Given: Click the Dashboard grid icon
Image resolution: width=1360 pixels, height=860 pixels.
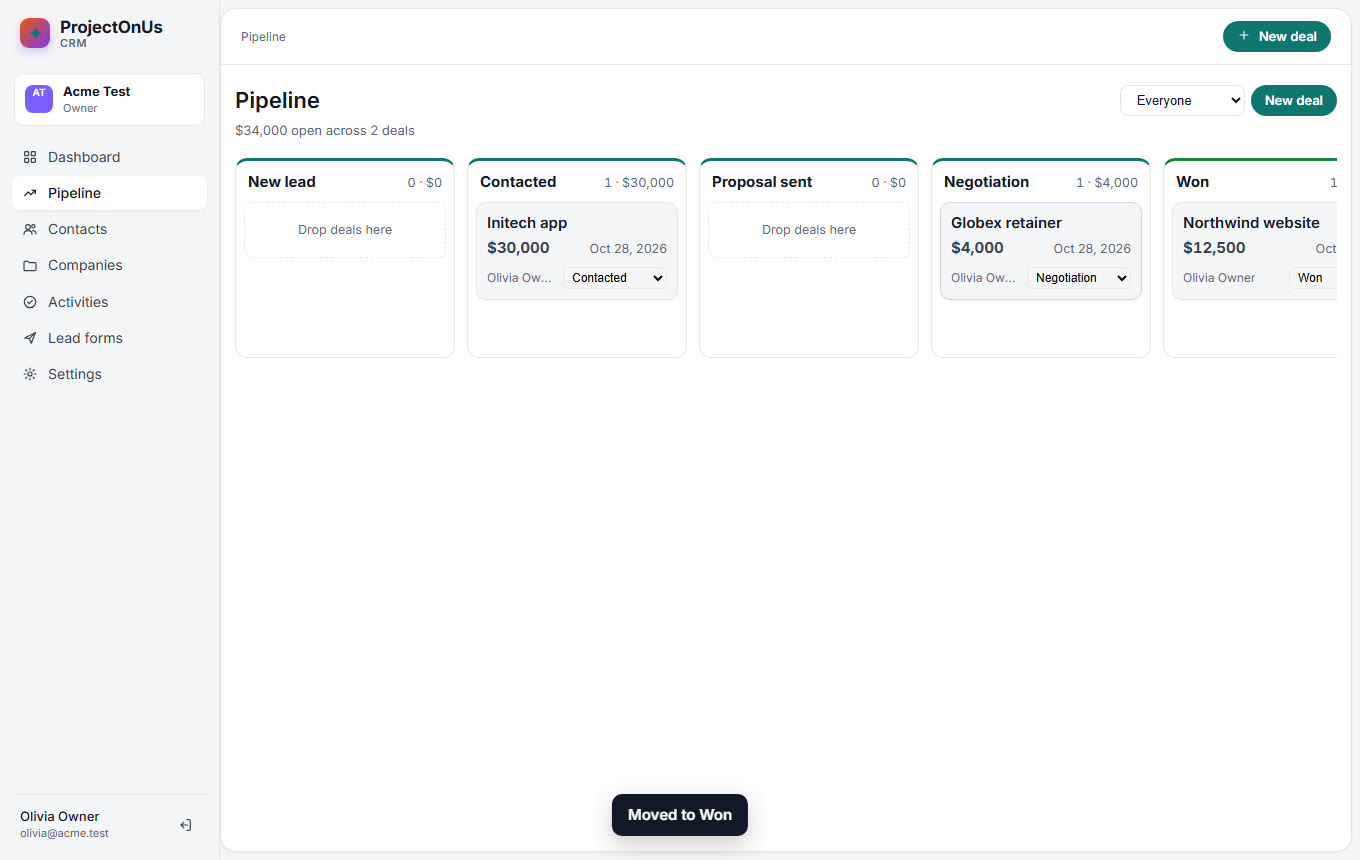Looking at the screenshot, I should click(30, 157).
